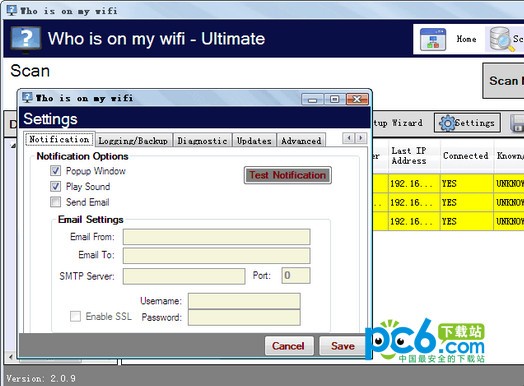Image resolution: width=524 pixels, height=386 pixels.
Task: Click the Save button
Action: tap(343, 346)
